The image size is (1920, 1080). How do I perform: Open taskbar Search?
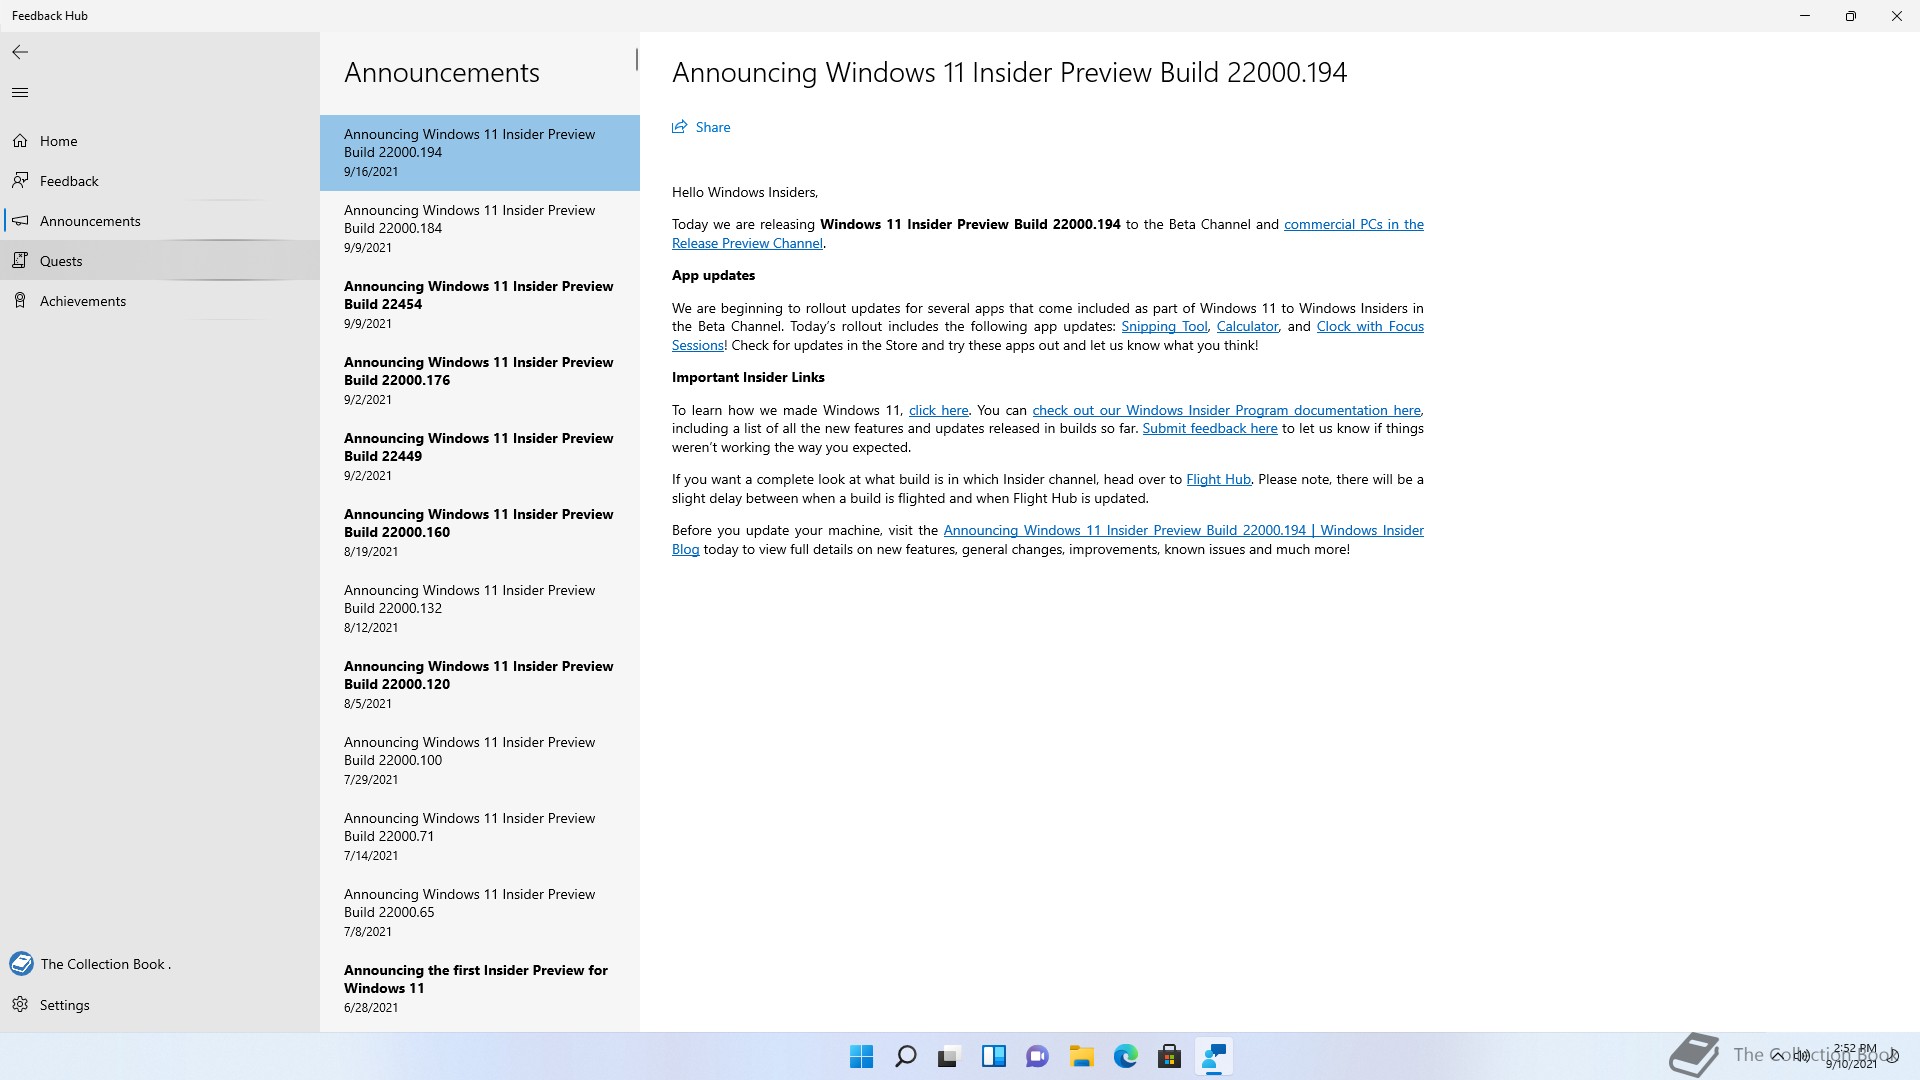click(906, 1056)
